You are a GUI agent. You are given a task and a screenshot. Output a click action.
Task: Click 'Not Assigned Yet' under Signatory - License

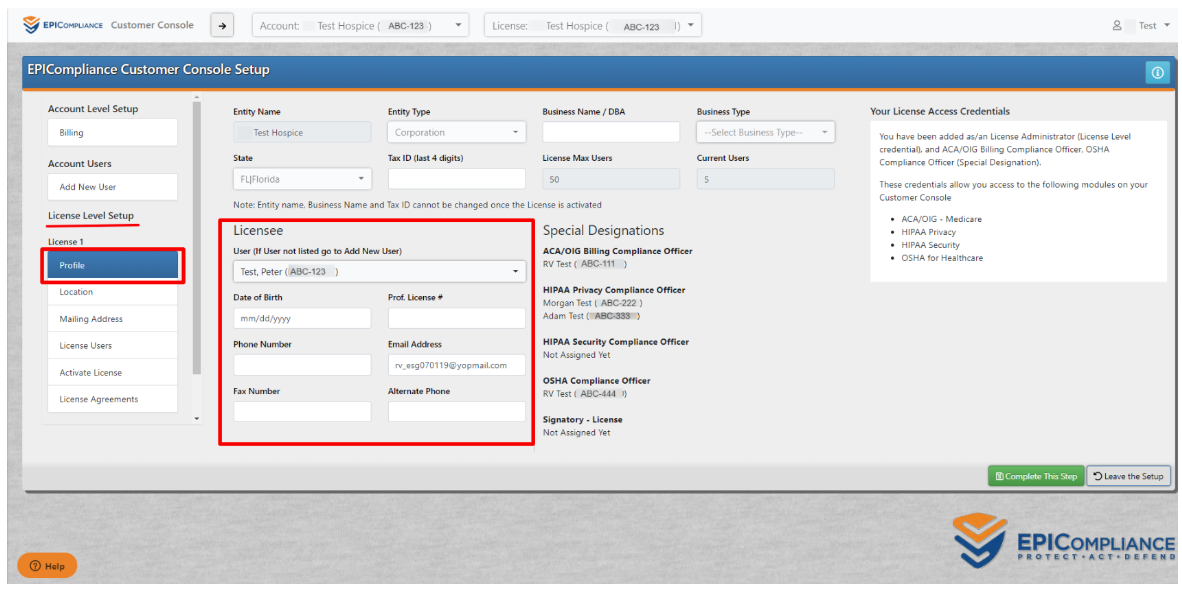coord(577,433)
